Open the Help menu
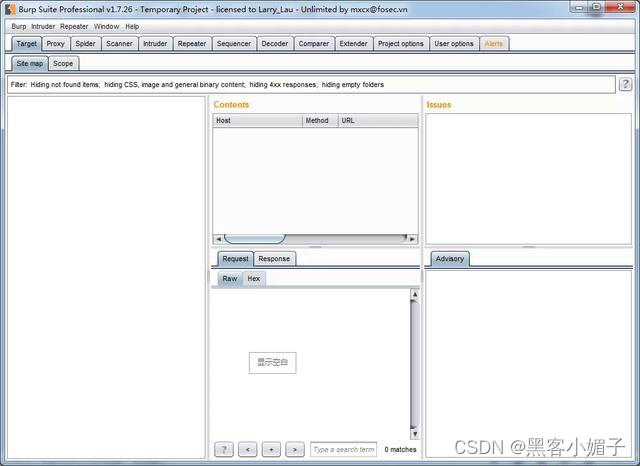The height and width of the screenshot is (466, 640). point(132,27)
